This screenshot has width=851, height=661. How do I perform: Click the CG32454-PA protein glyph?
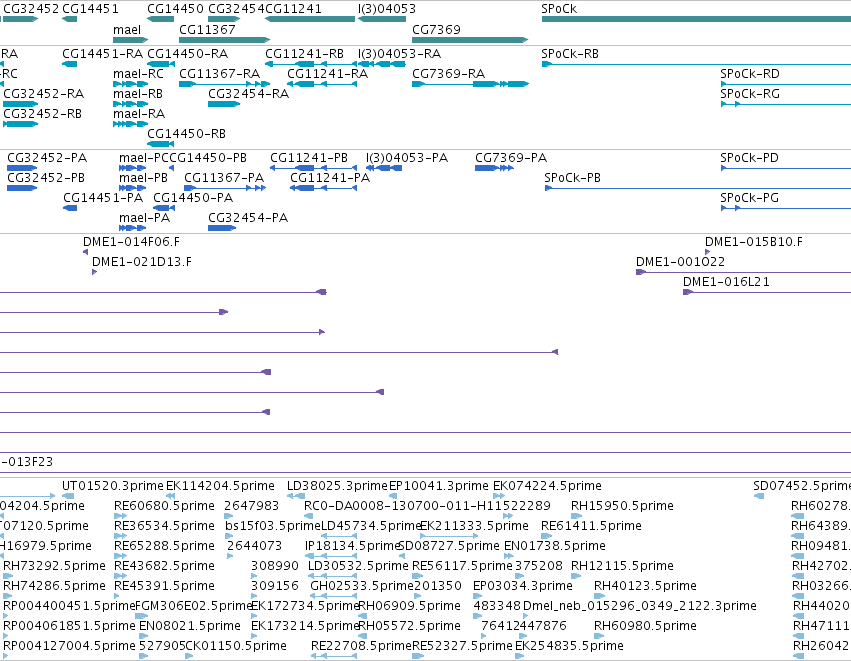tap(222, 228)
